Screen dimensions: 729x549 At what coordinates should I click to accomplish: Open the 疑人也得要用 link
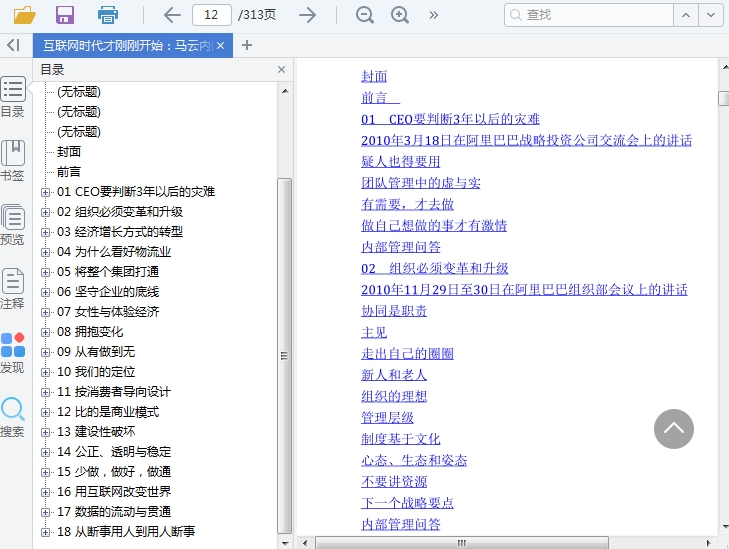pos(400,162)
